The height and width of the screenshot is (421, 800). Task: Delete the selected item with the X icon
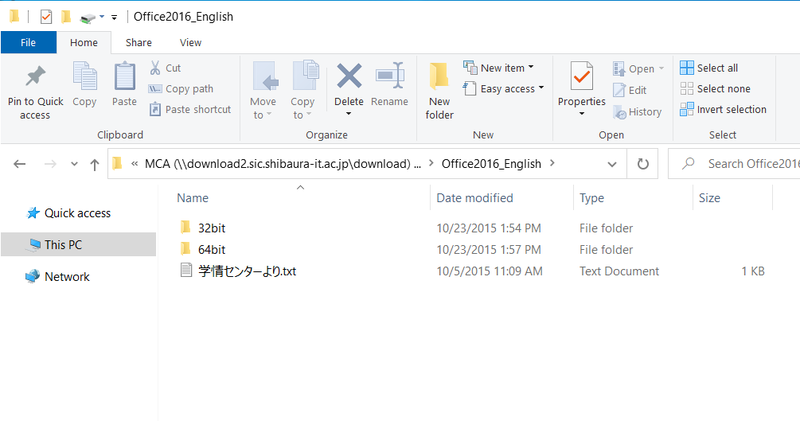tap(349, 77)
